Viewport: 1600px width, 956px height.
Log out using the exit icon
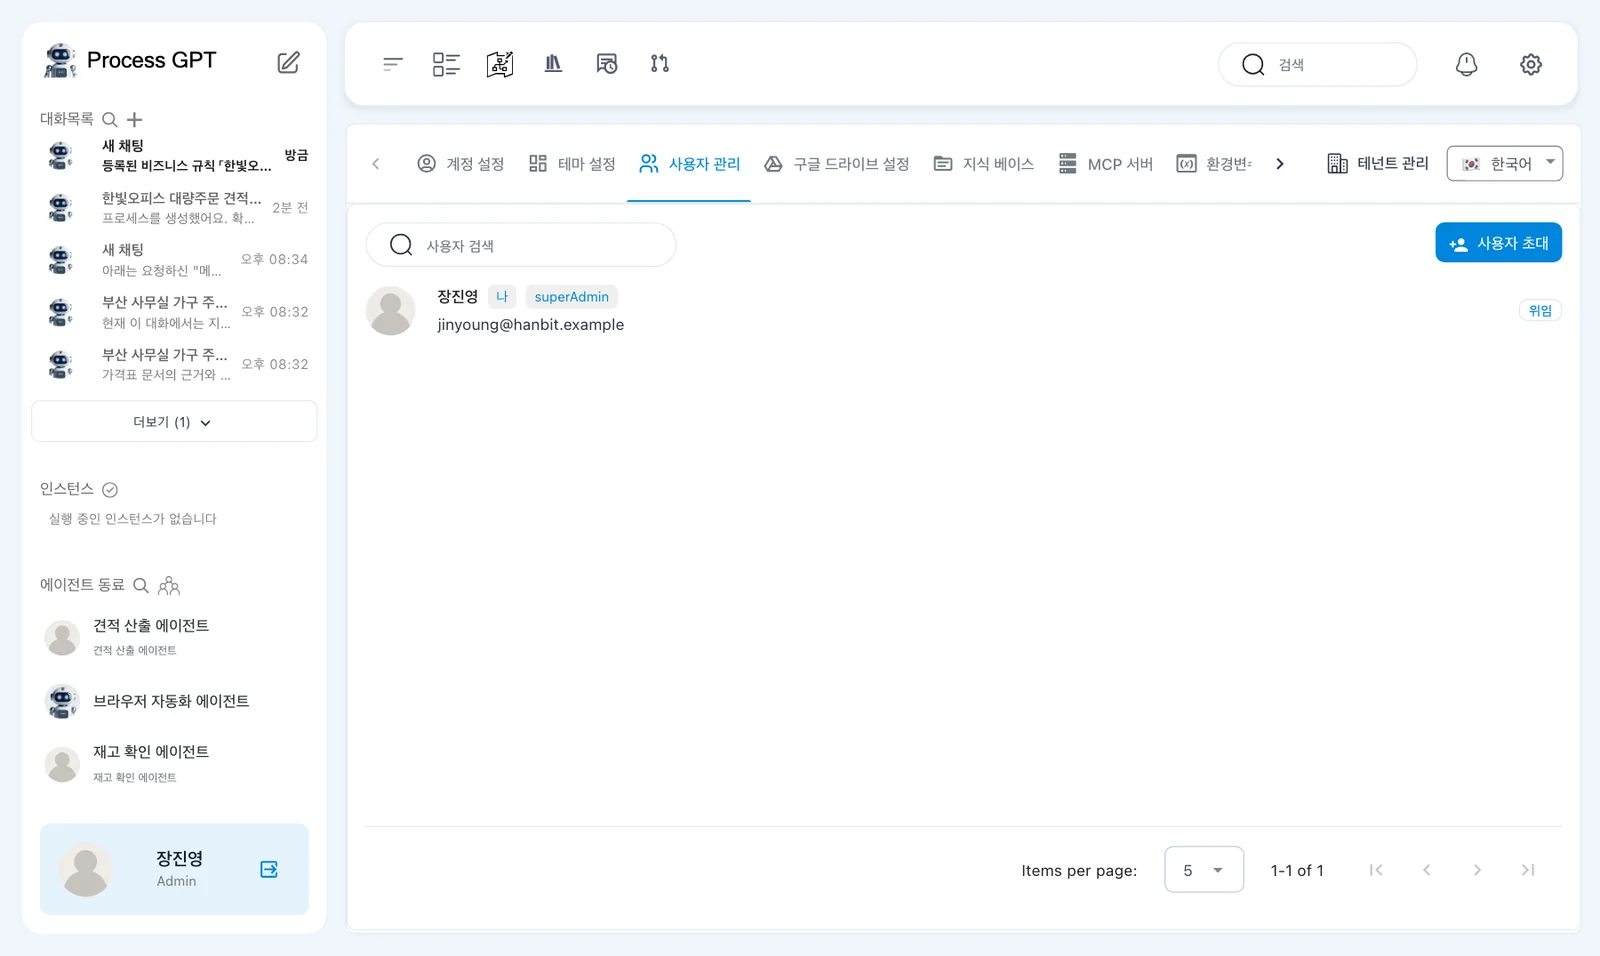point(269,869)
